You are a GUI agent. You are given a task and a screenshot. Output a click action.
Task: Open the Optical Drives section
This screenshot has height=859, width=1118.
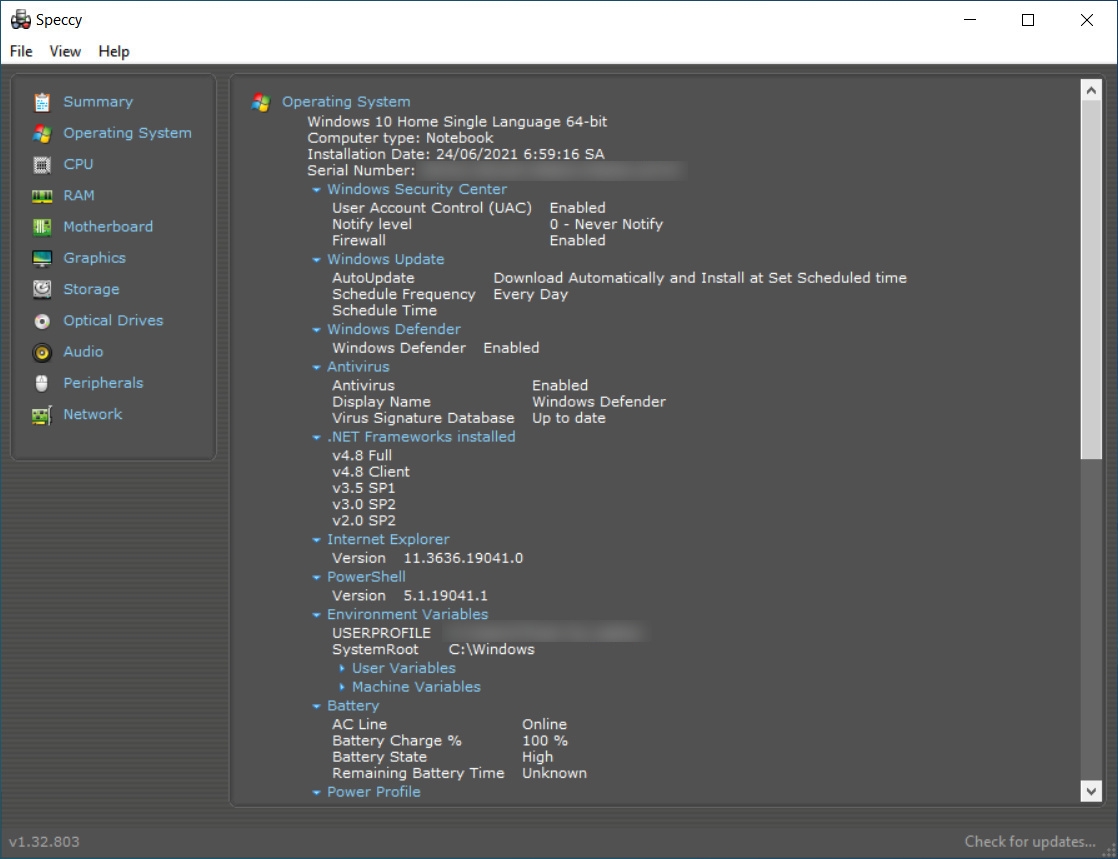113,321
